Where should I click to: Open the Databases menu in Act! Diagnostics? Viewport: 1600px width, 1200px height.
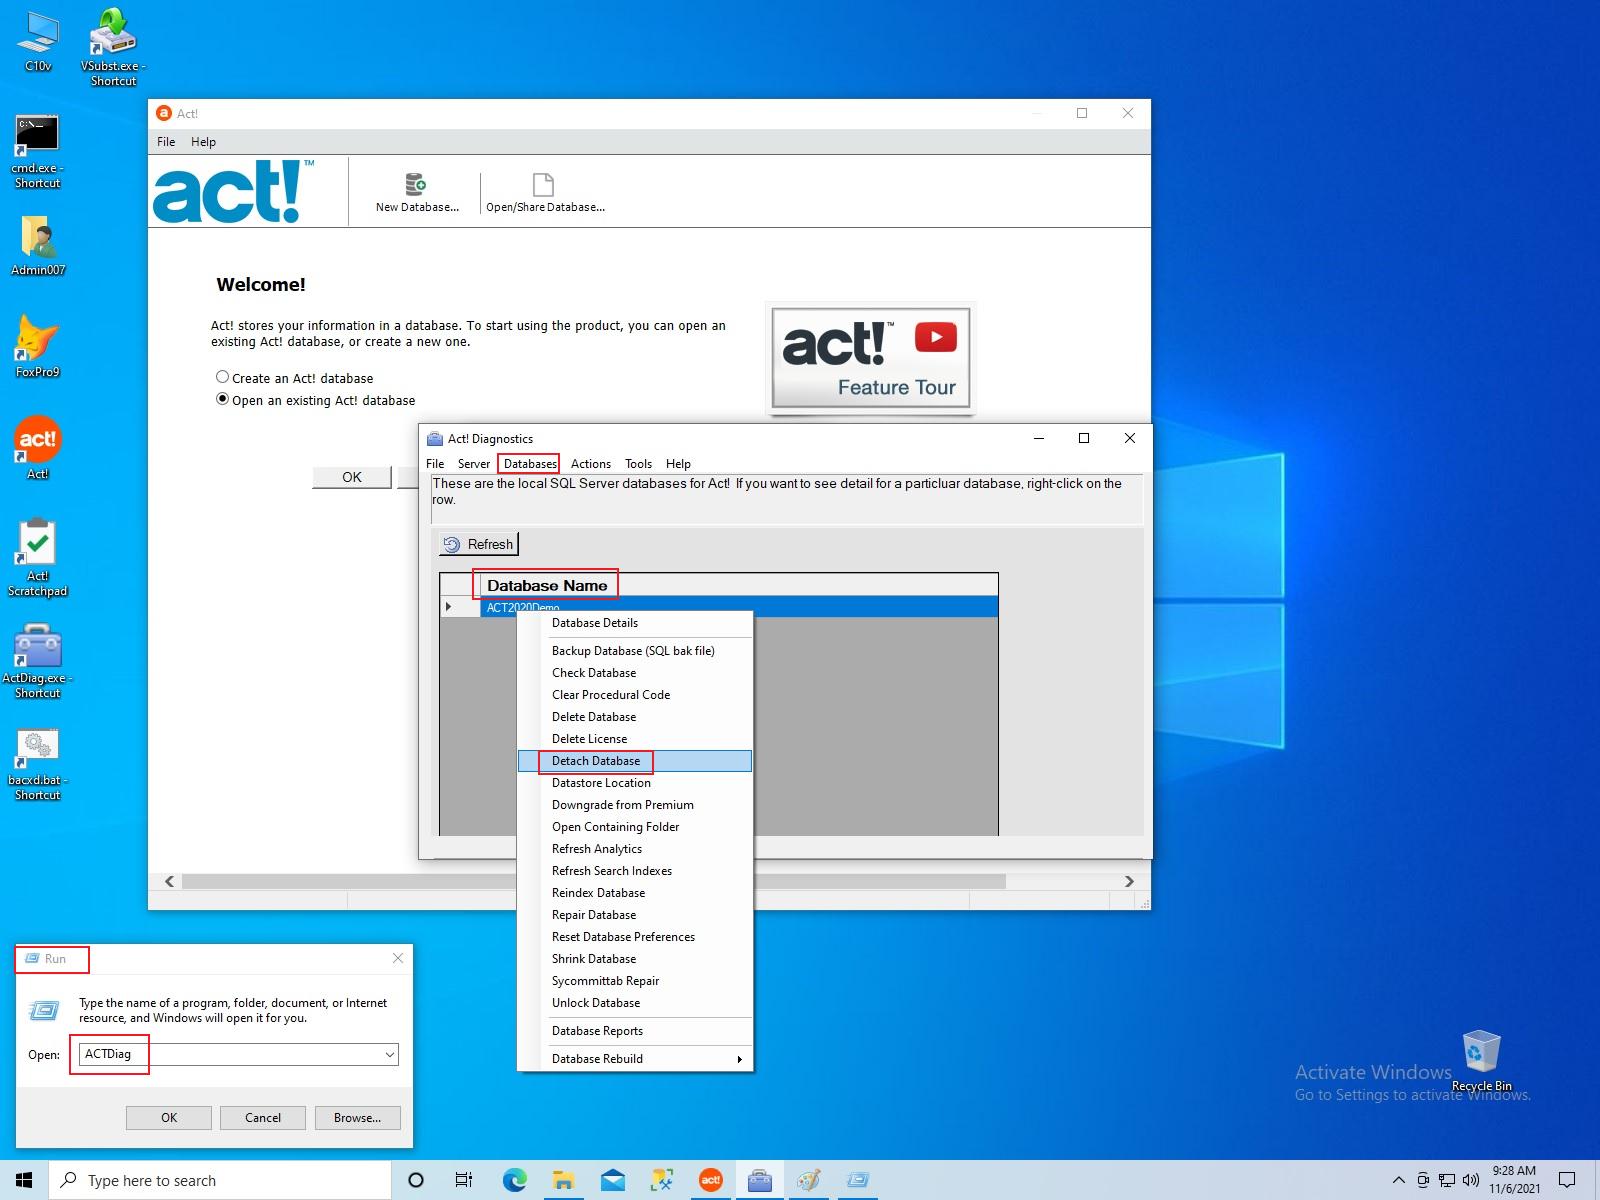[530, 464]
